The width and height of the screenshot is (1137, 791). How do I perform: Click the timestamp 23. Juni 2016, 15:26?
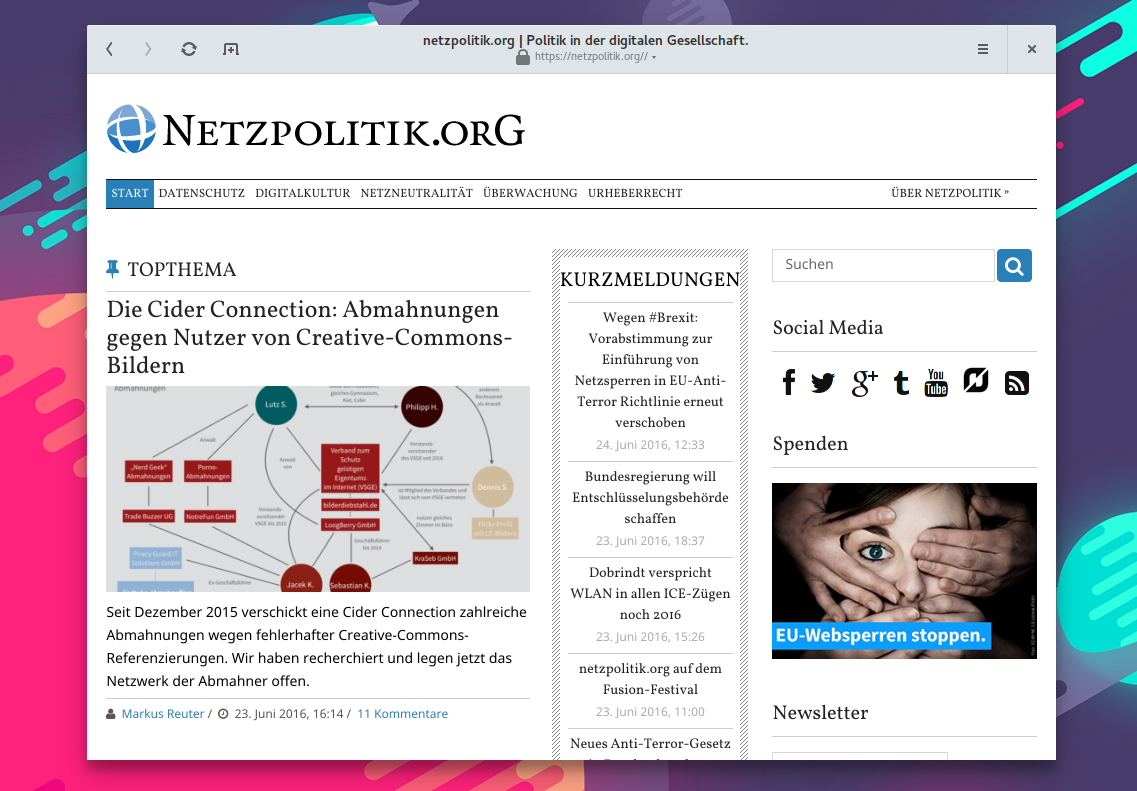point(650,637)
